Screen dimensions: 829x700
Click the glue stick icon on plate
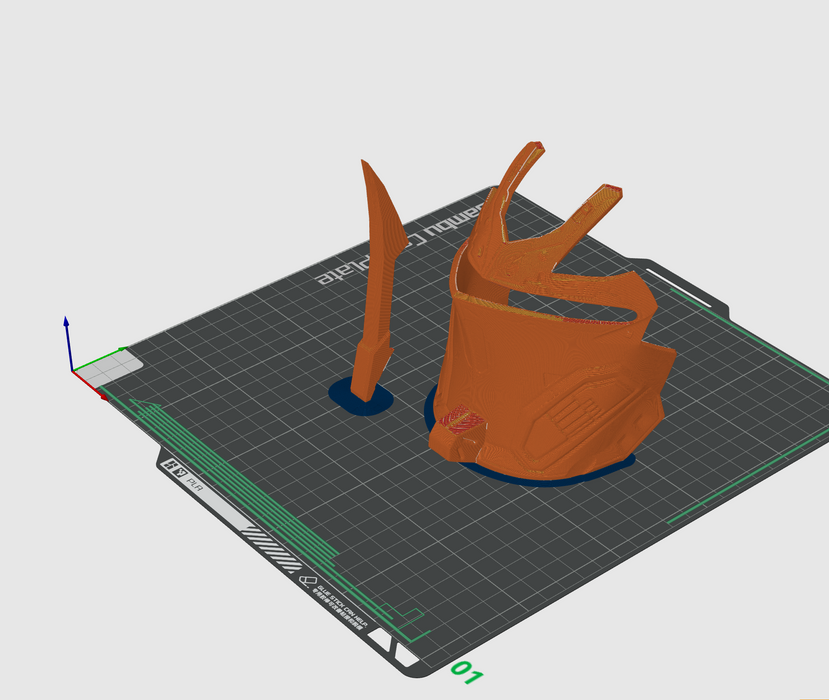pos(309,579)
